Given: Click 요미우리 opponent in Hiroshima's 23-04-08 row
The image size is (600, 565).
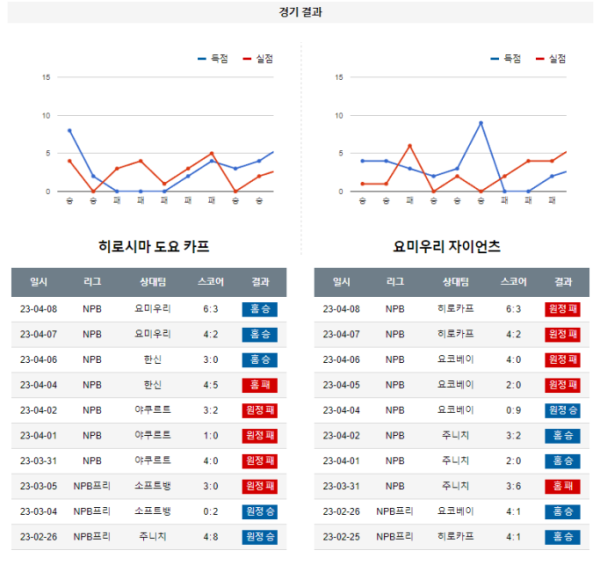Looking at the screenshot, I should point(153,309).
